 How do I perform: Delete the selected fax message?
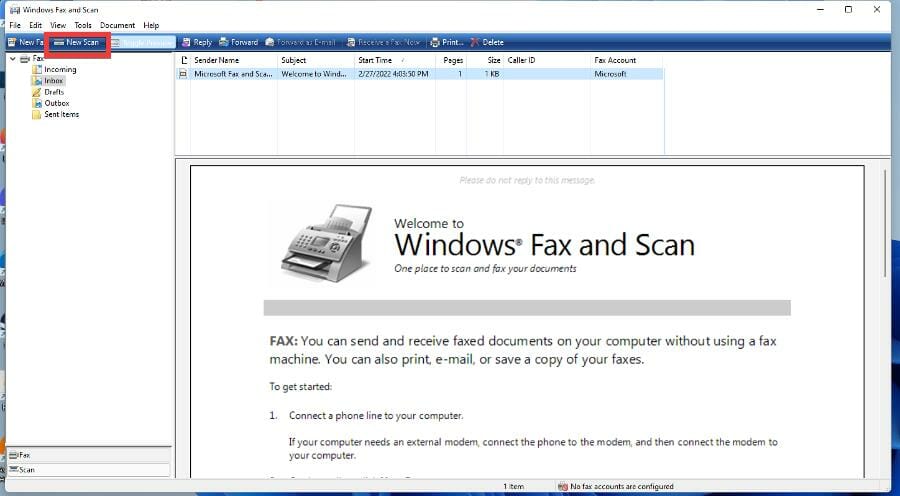(x=487, y=42)
